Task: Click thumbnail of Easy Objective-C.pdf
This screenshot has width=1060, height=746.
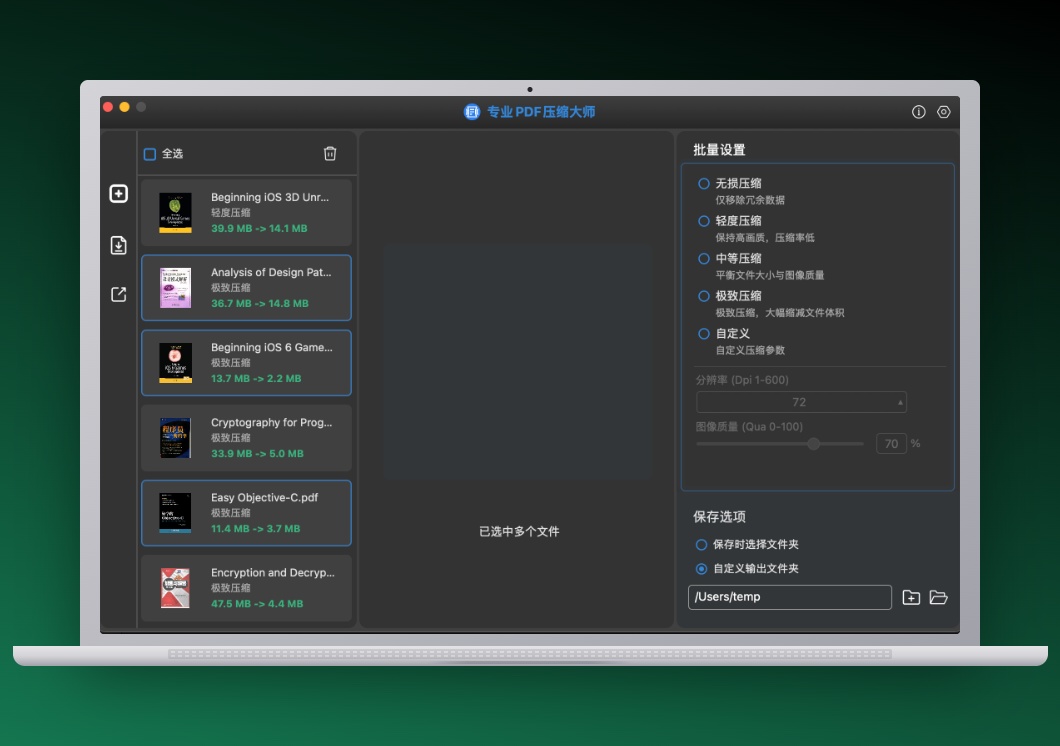Action: 175,513
